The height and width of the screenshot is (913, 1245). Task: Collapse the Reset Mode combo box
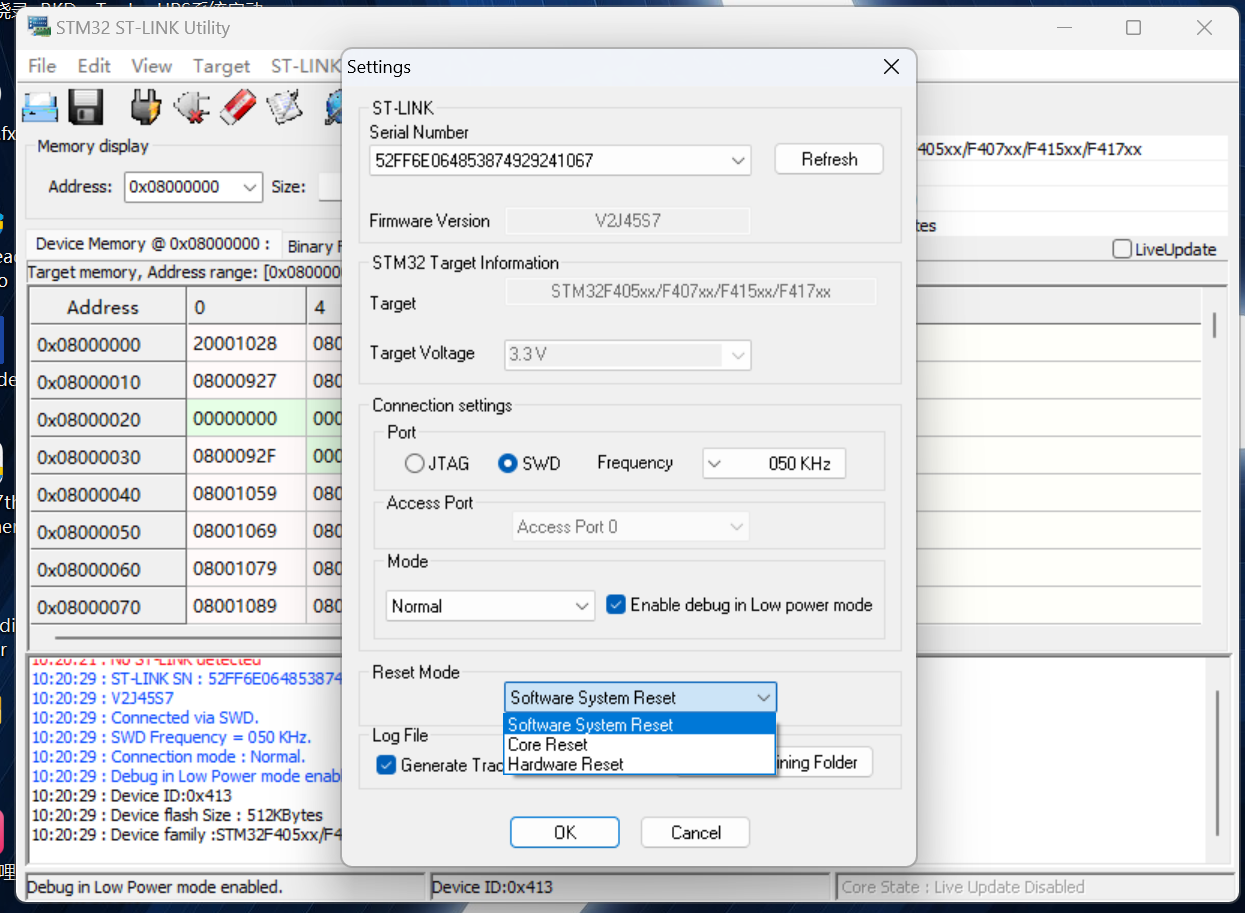763,698
